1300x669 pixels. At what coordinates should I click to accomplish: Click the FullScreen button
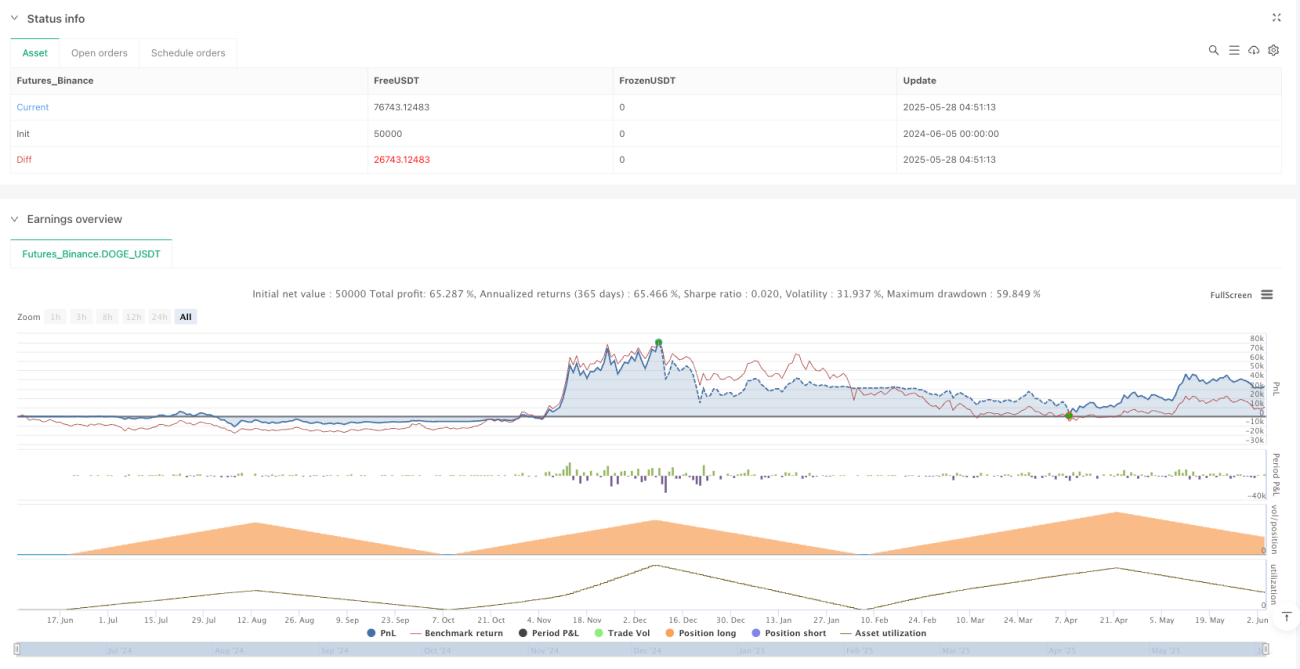tap(1231, 295)
